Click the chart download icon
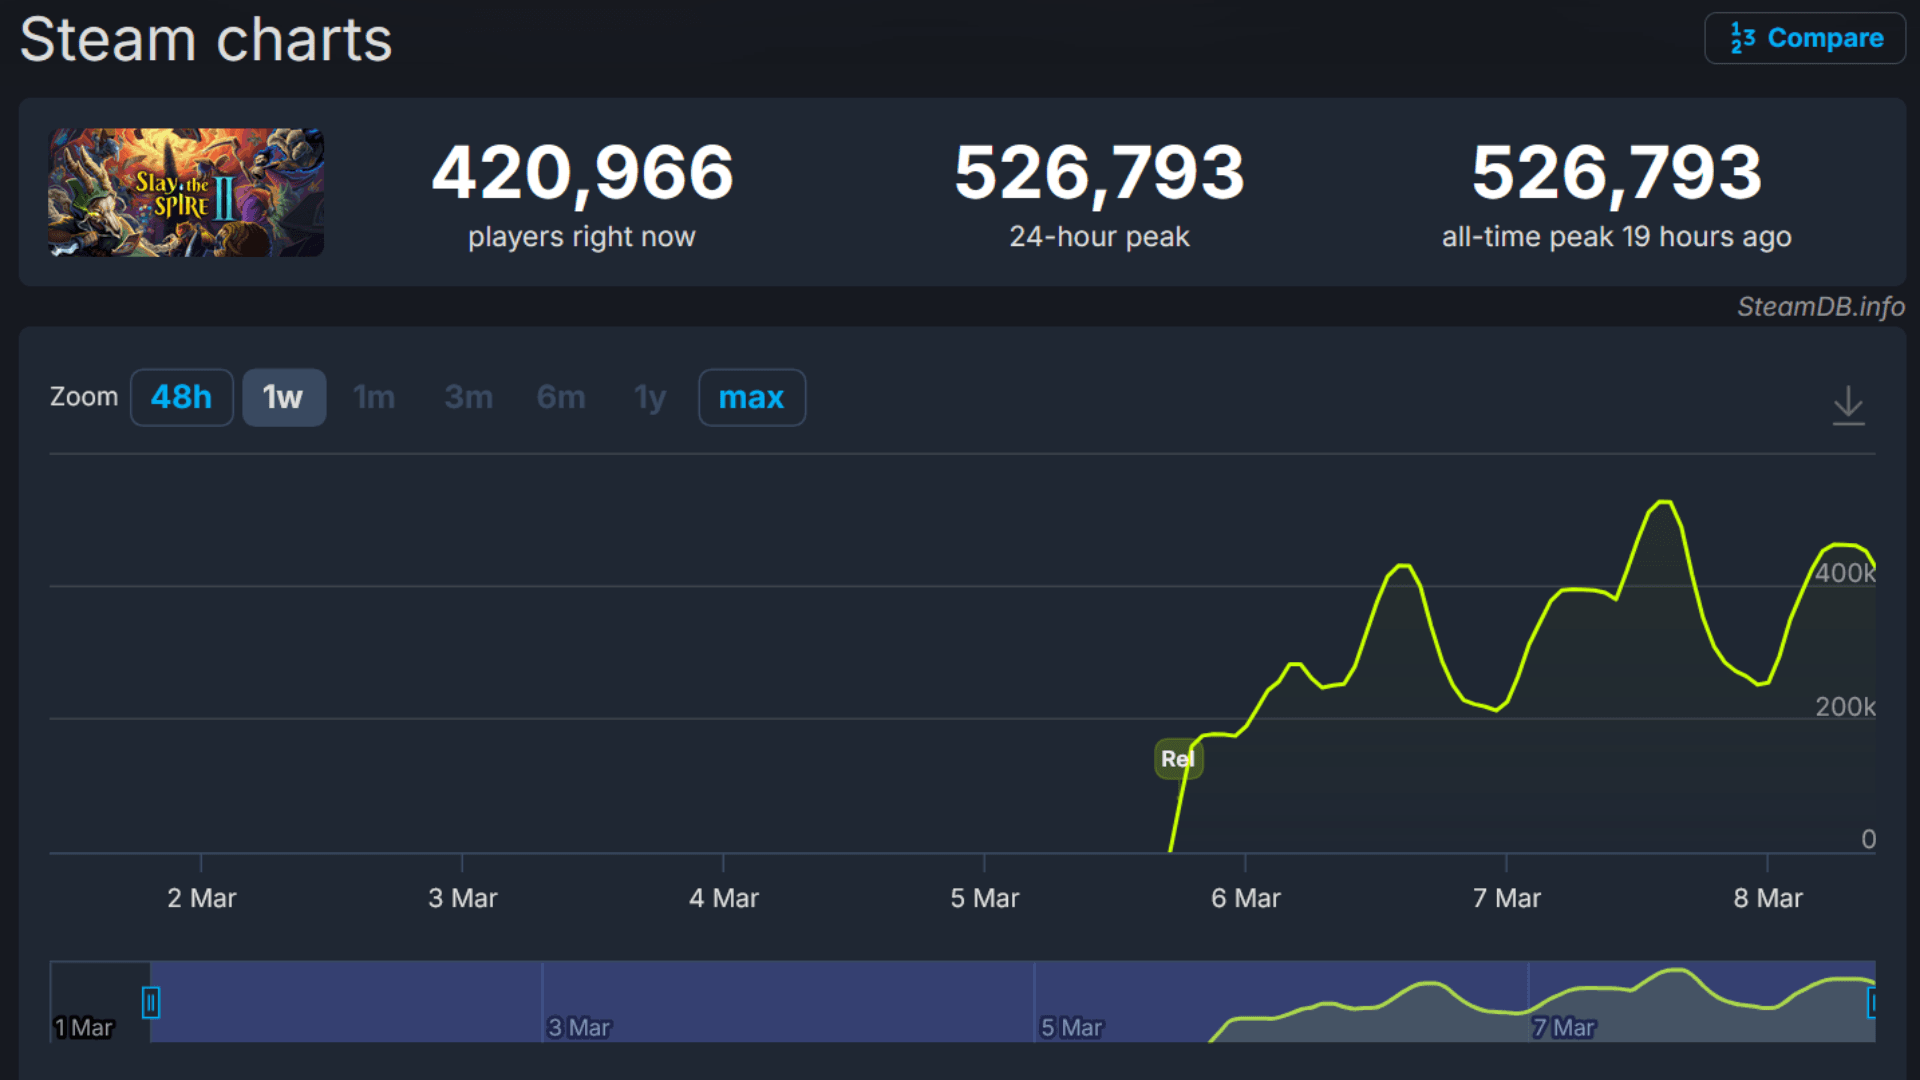Screen dimensions: 1920x1080 1849,407
